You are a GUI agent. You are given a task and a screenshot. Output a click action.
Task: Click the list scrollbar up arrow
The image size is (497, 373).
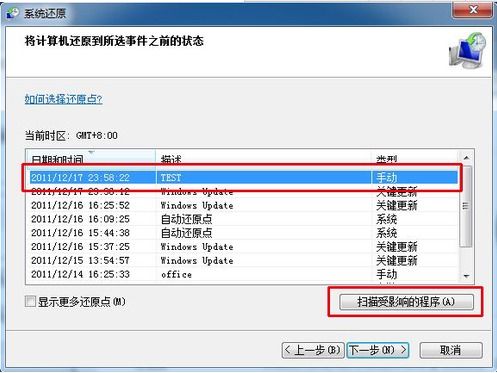point(466,157)
